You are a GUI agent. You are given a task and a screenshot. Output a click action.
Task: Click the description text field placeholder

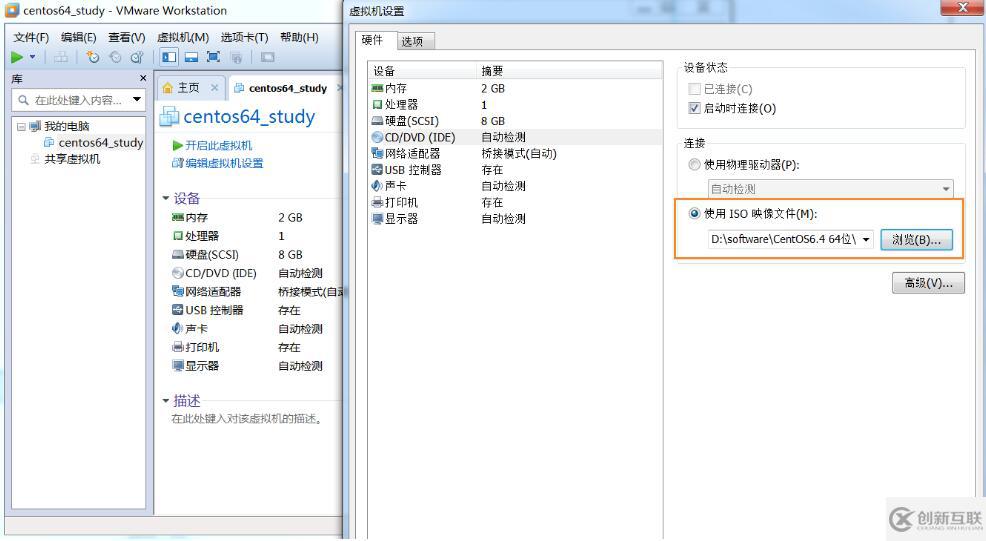[x=248, y=418]
